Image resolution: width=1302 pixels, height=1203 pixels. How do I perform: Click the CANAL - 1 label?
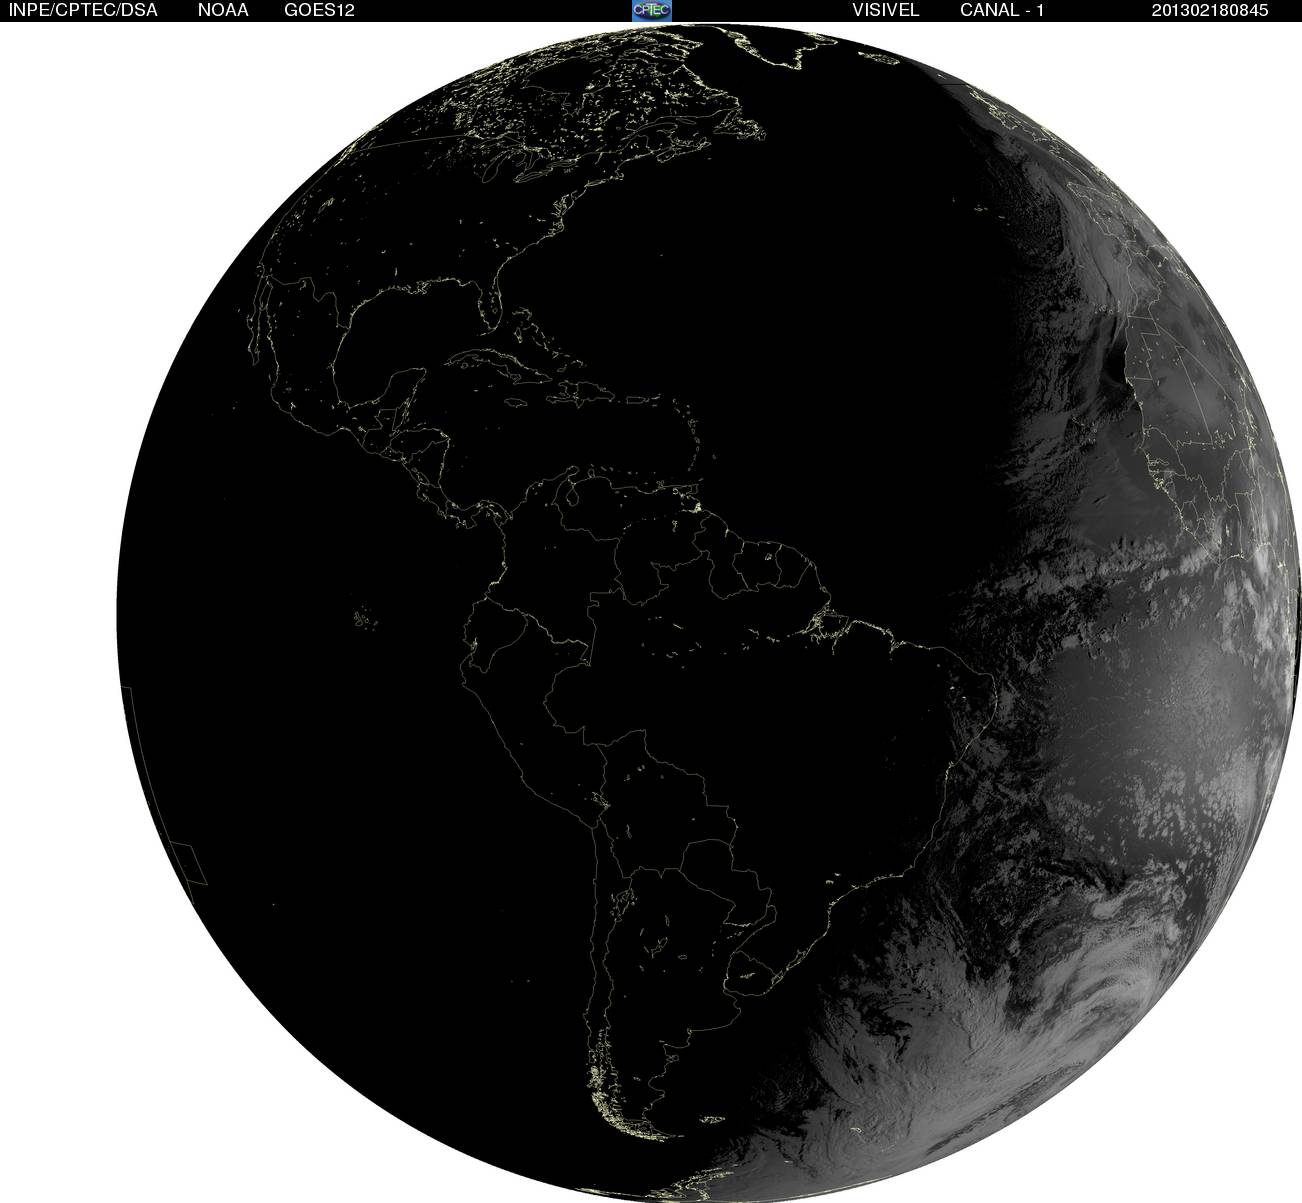point(1002,10)
